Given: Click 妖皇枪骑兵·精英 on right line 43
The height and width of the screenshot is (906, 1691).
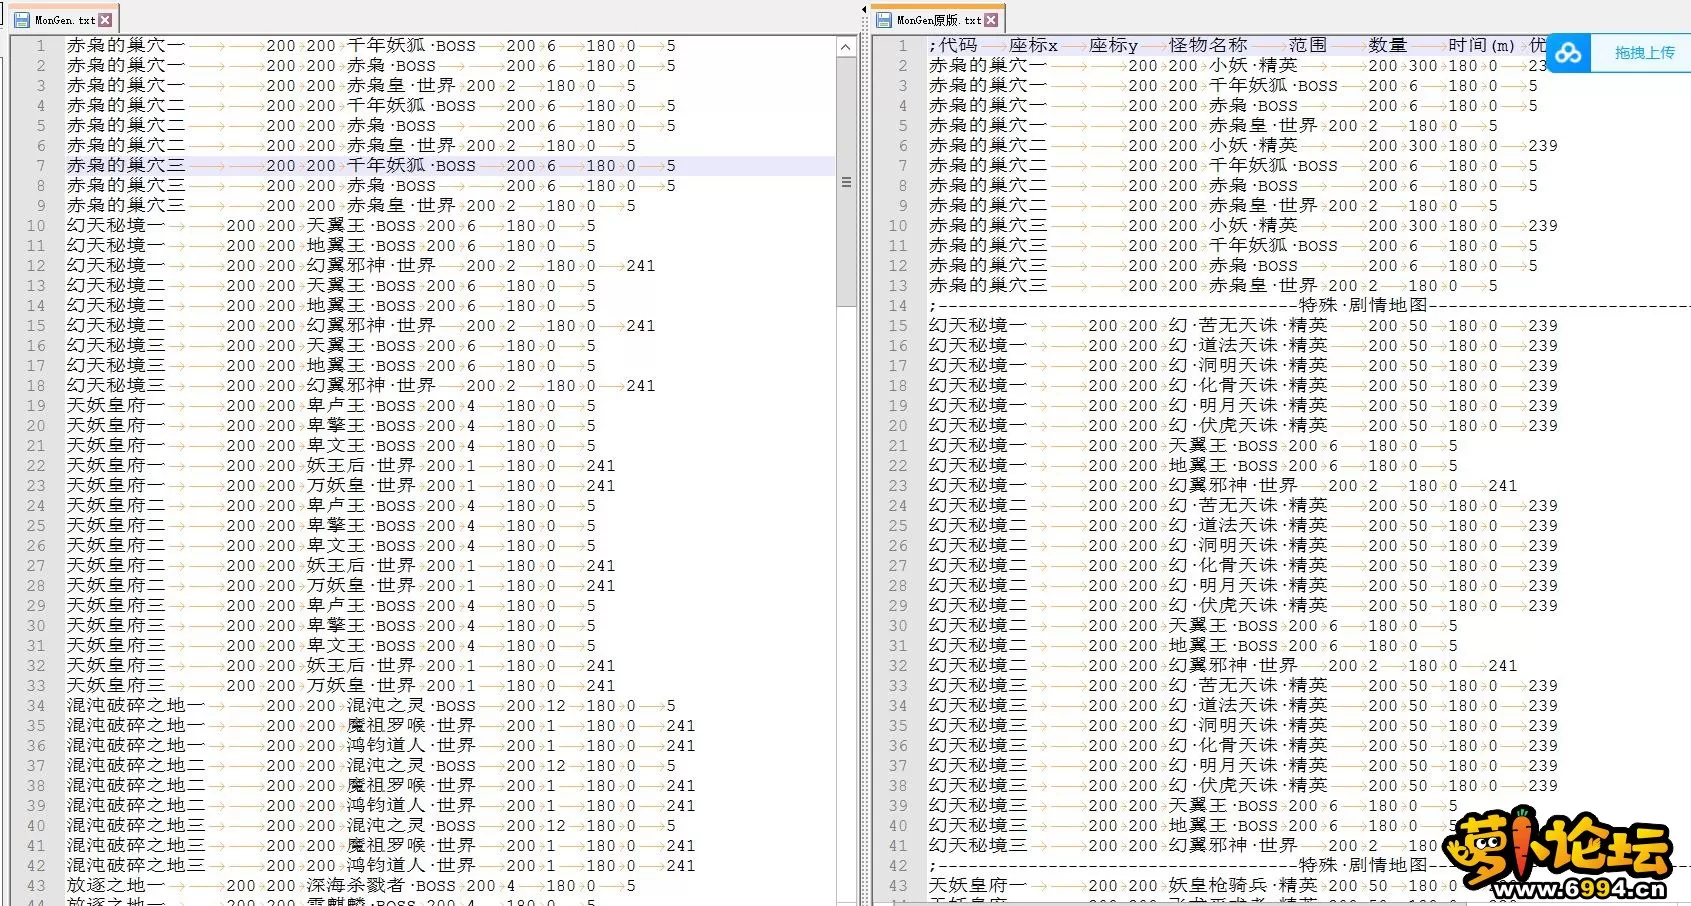Looking at the screenshot, I should 1243,886.
